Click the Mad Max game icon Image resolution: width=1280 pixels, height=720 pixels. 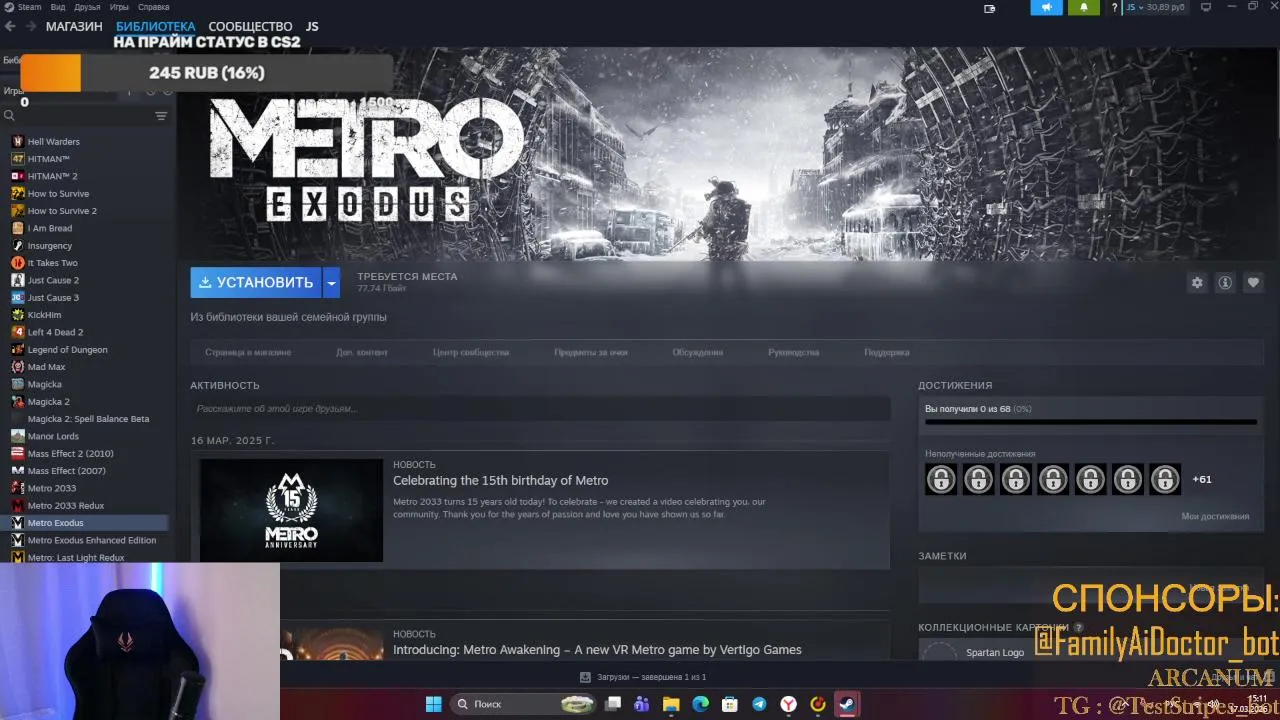pyautogui.click(x=17, y=367)
